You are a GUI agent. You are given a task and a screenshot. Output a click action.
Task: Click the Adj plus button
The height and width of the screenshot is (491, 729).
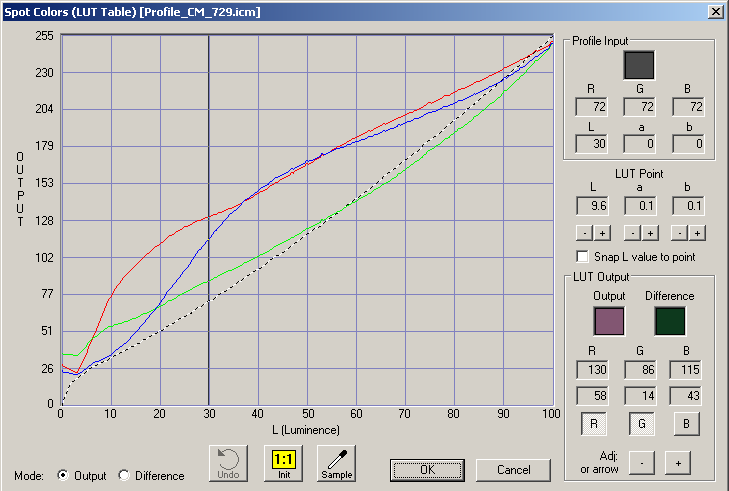(x=678, y=463)
